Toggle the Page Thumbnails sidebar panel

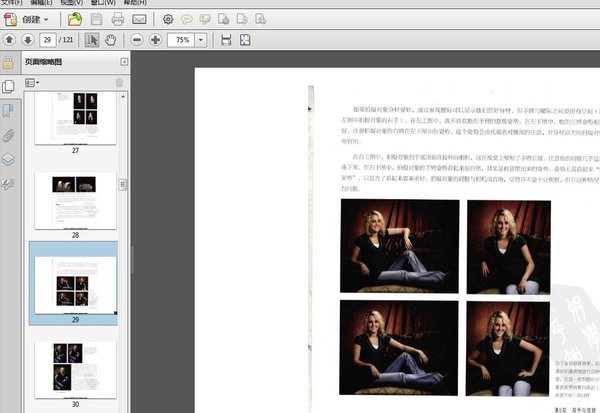click(9, 87)
